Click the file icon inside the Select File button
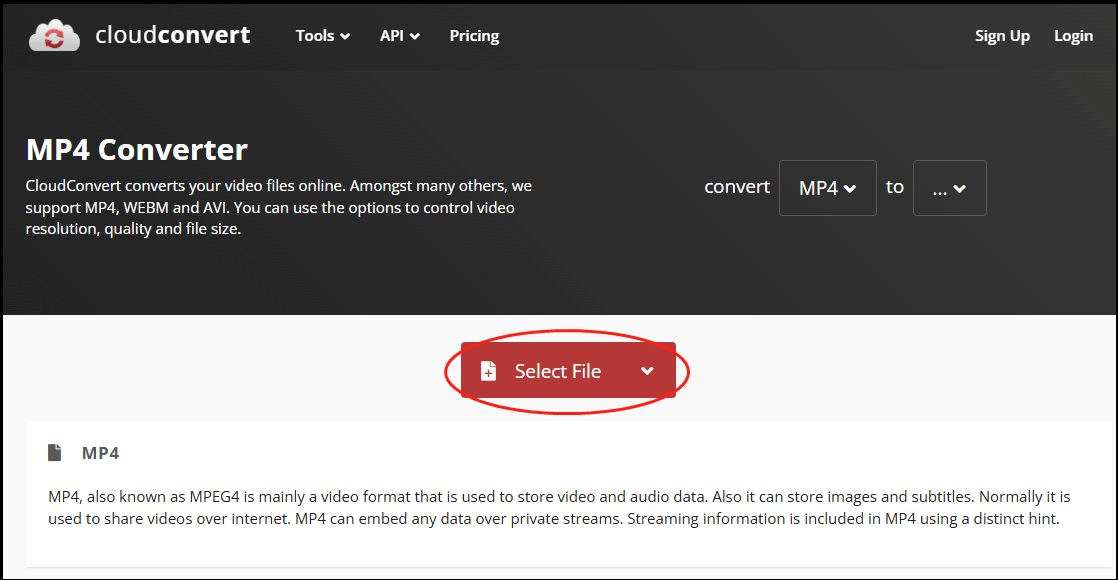This screenshot has width=1118, height=580. point(489,370)
